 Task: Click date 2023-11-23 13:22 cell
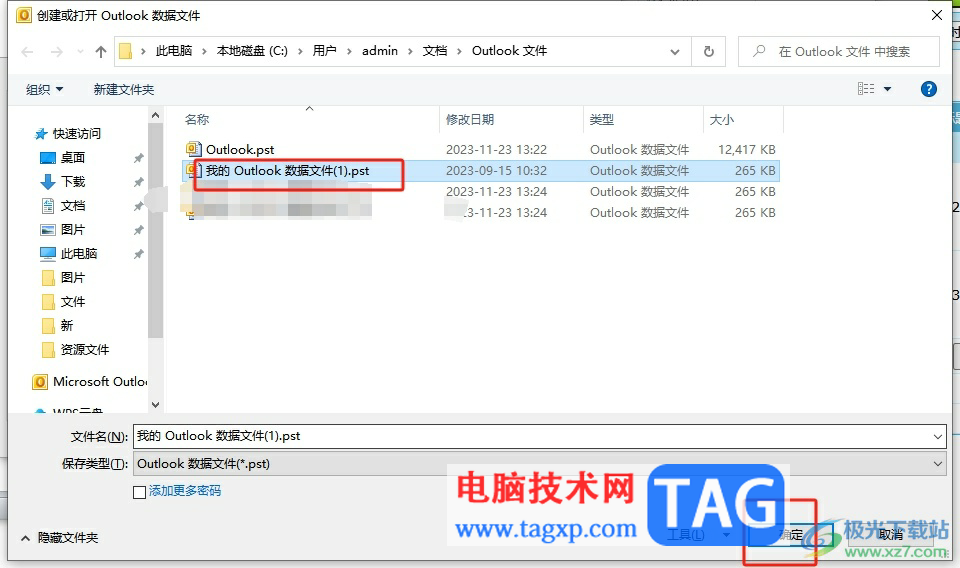[x=496, y=149]
